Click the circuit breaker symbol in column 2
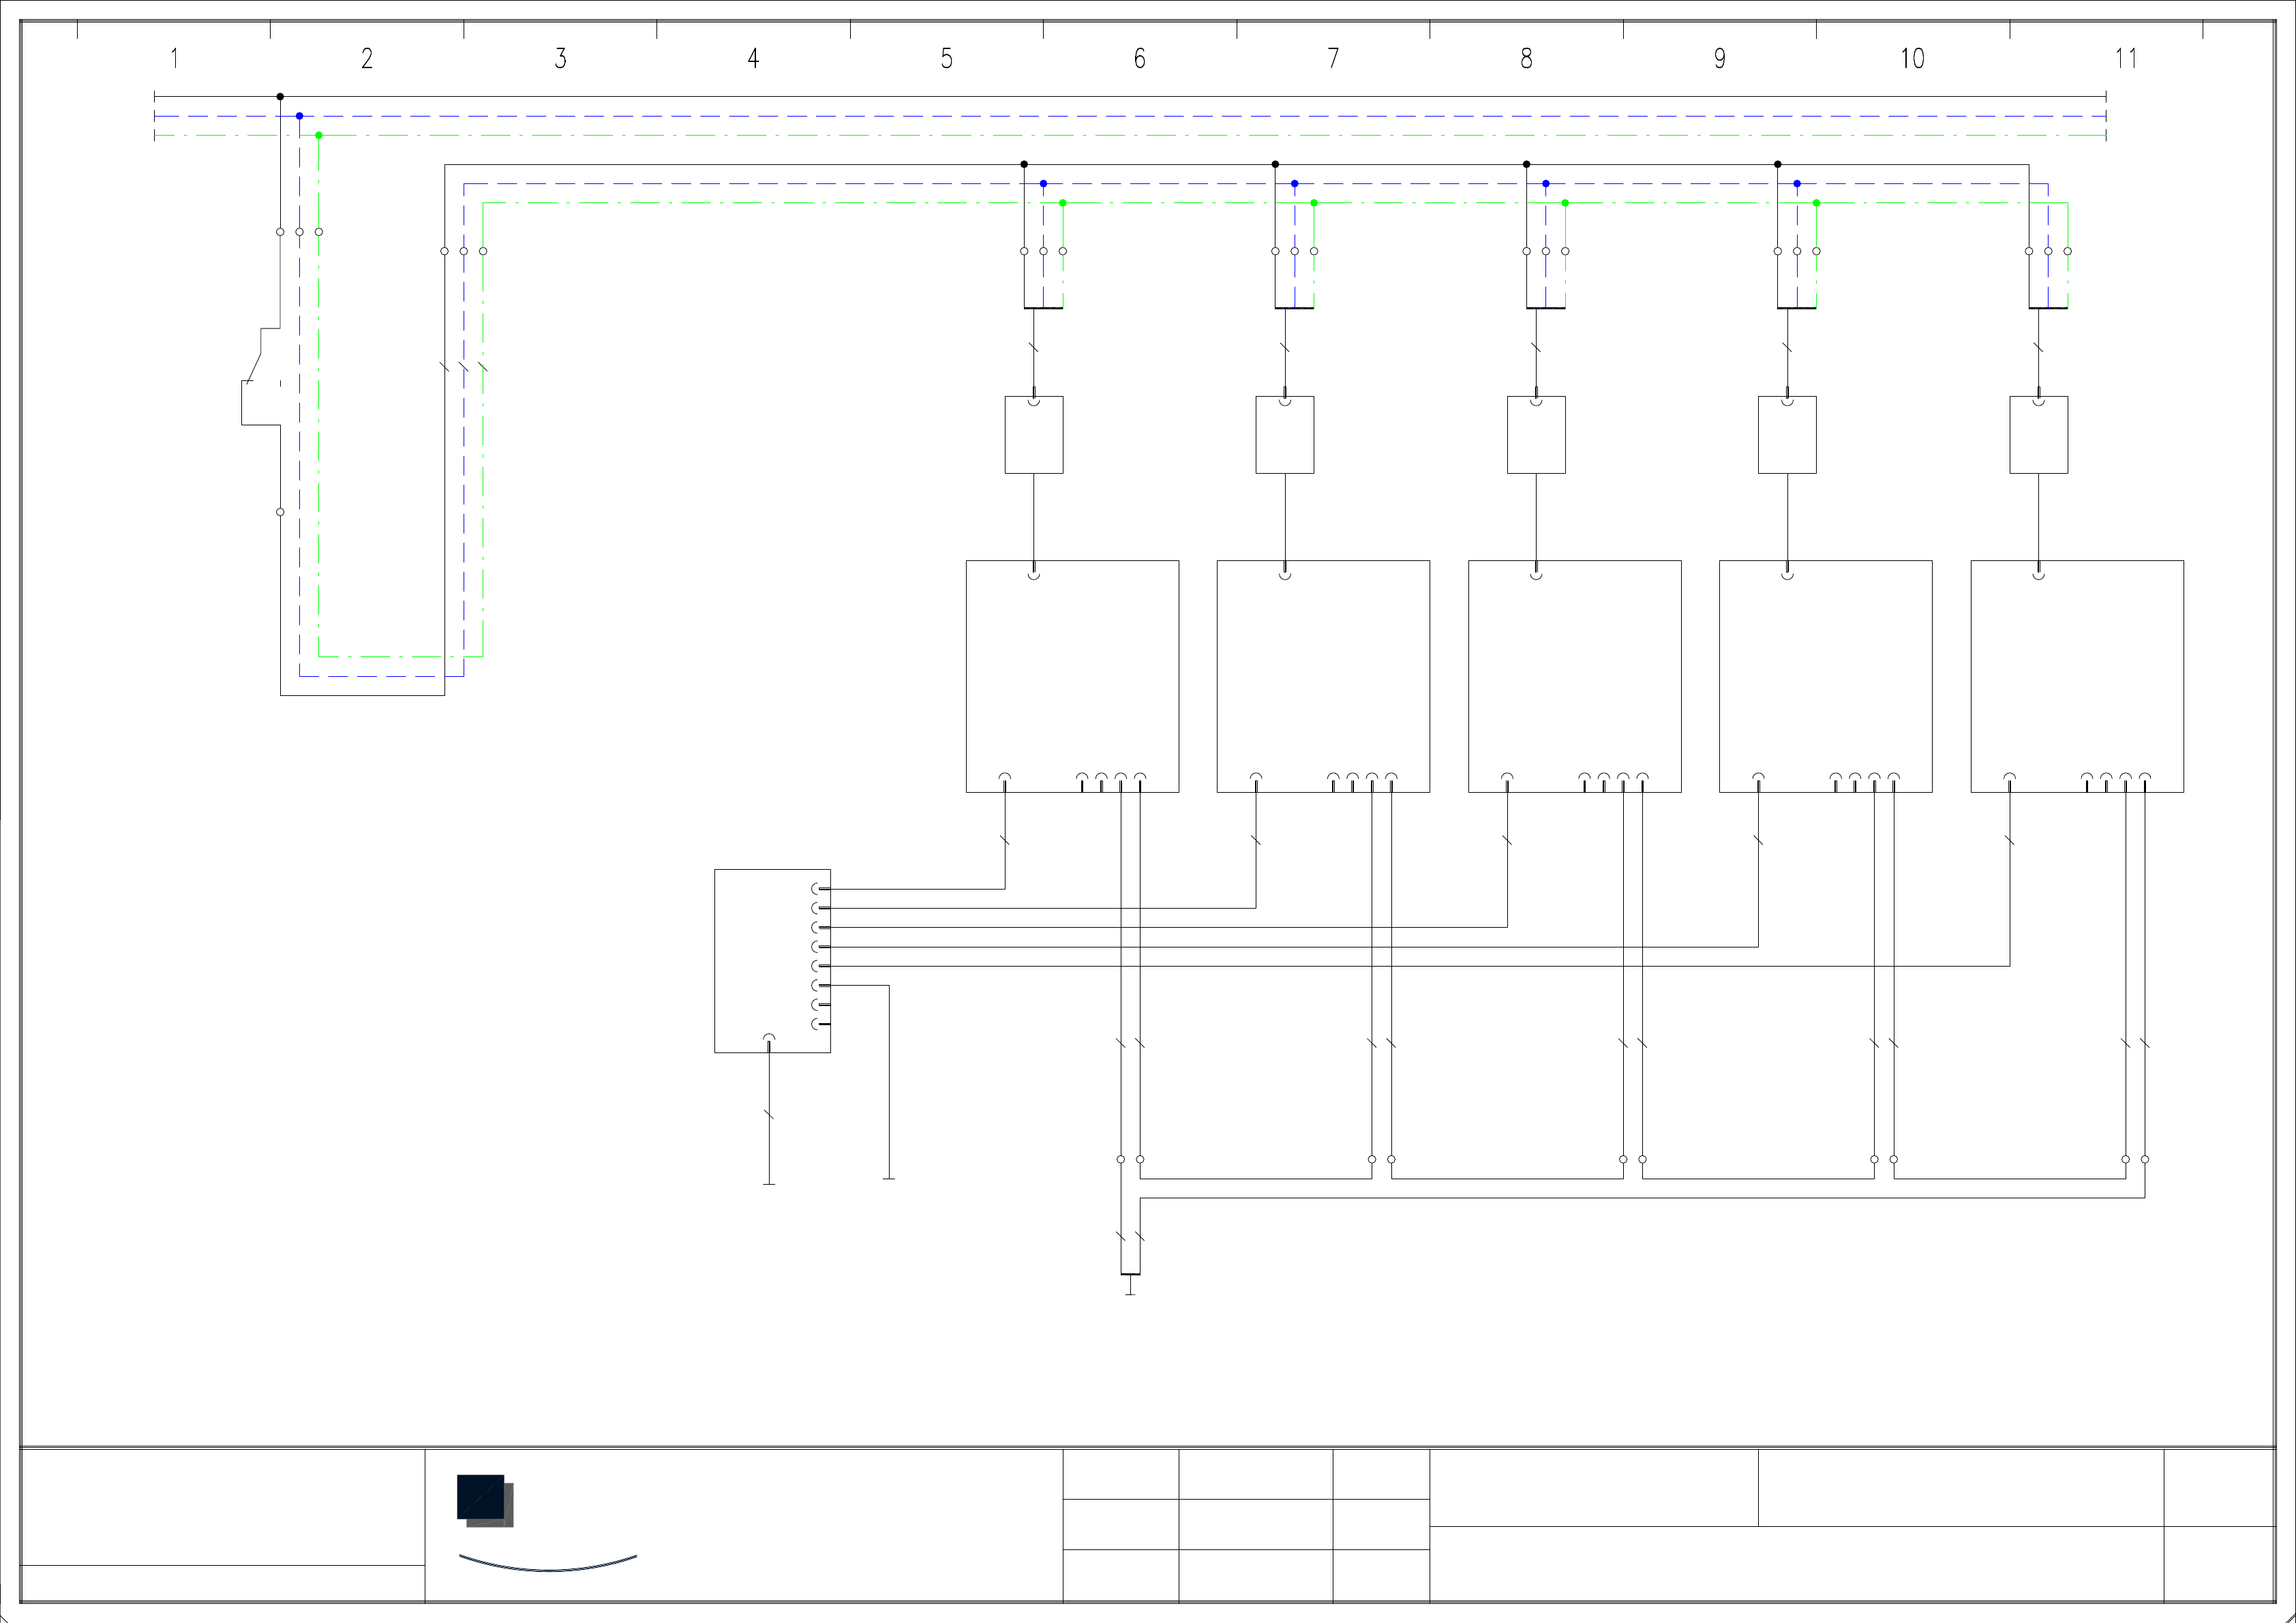This screenshot has height=1623, width=2296. point(258,377)
